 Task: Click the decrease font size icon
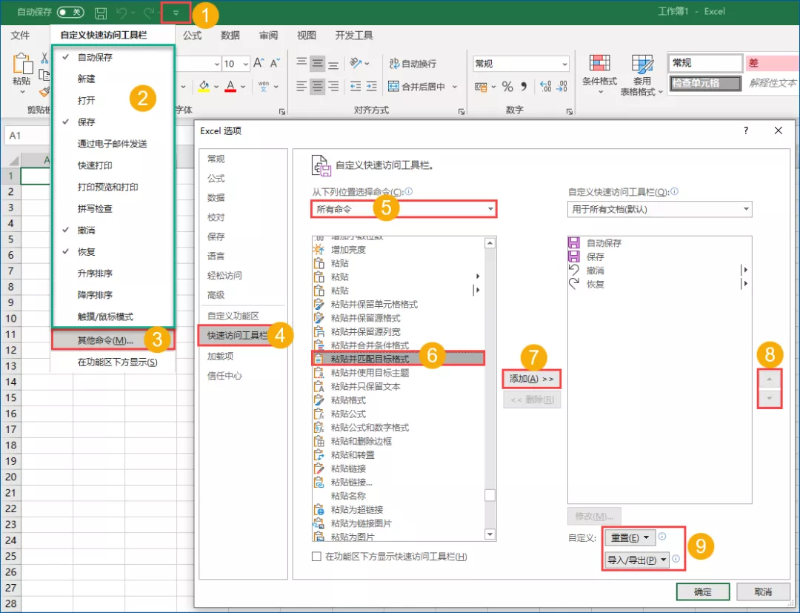(x=275, y=63)
